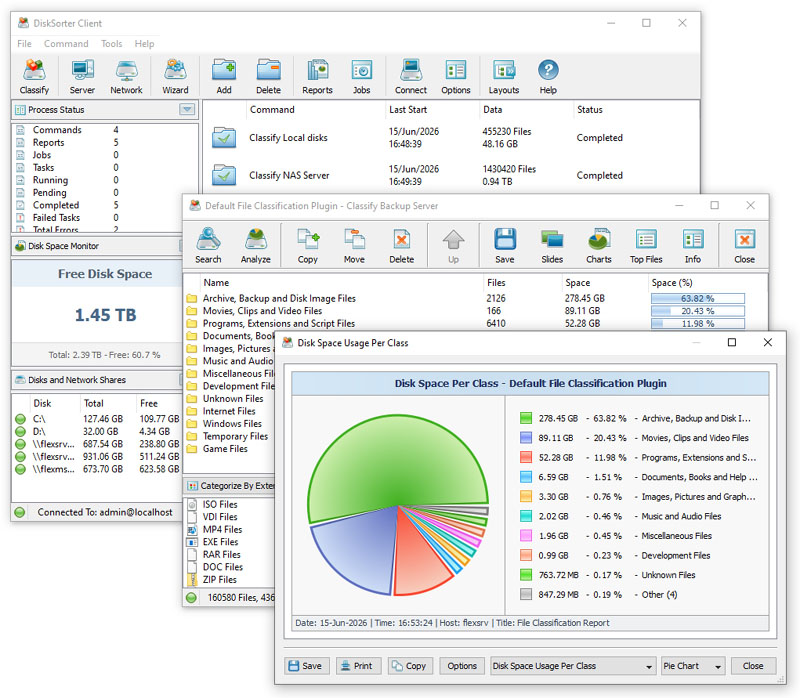Open the Charts toolbar icon

coord(598,246)
